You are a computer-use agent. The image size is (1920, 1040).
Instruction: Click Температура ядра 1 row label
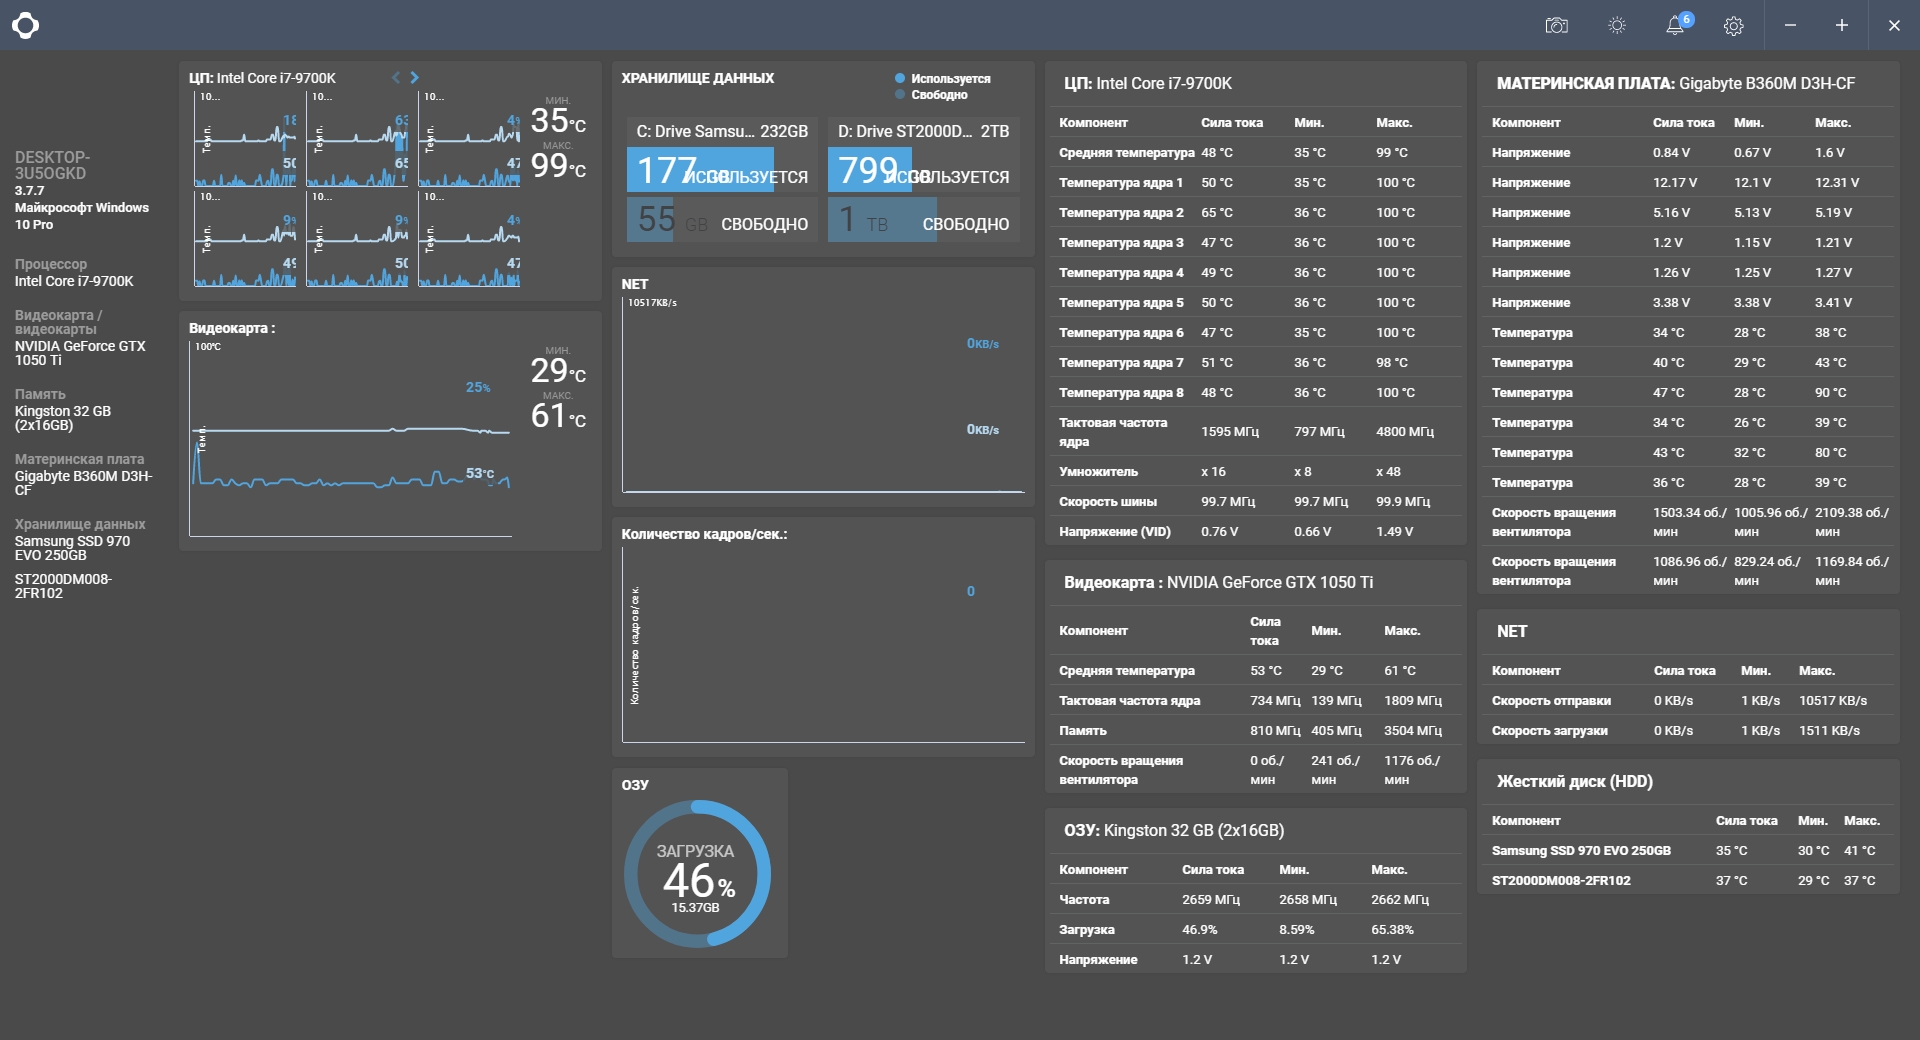click(1121, 183)
